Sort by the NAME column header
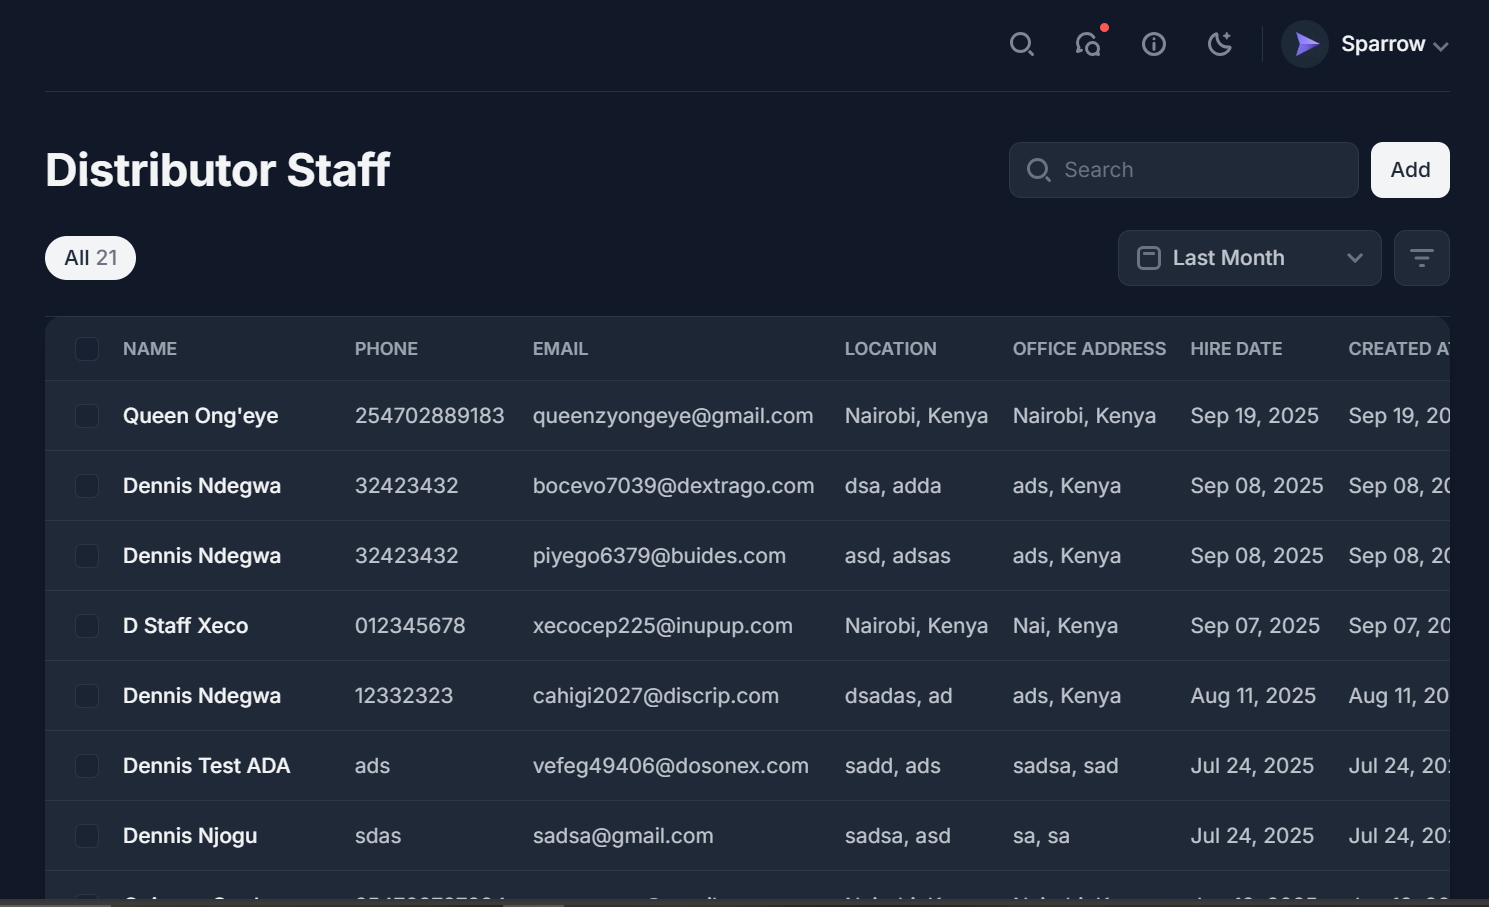Image resolution: width=1489 pixels, height=907 pixels. pyautogui.click(x=149, y=348)
